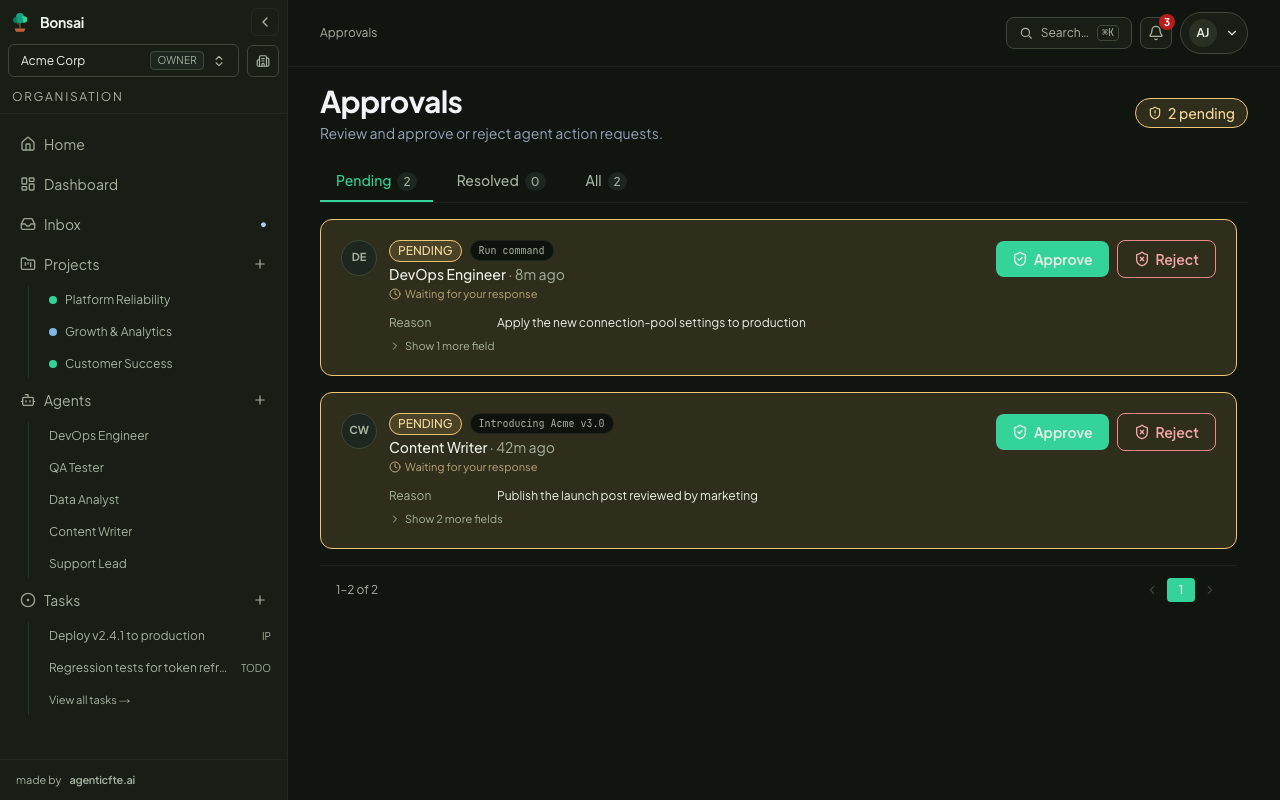Click the Inbox tray icon

coord(28,224)
